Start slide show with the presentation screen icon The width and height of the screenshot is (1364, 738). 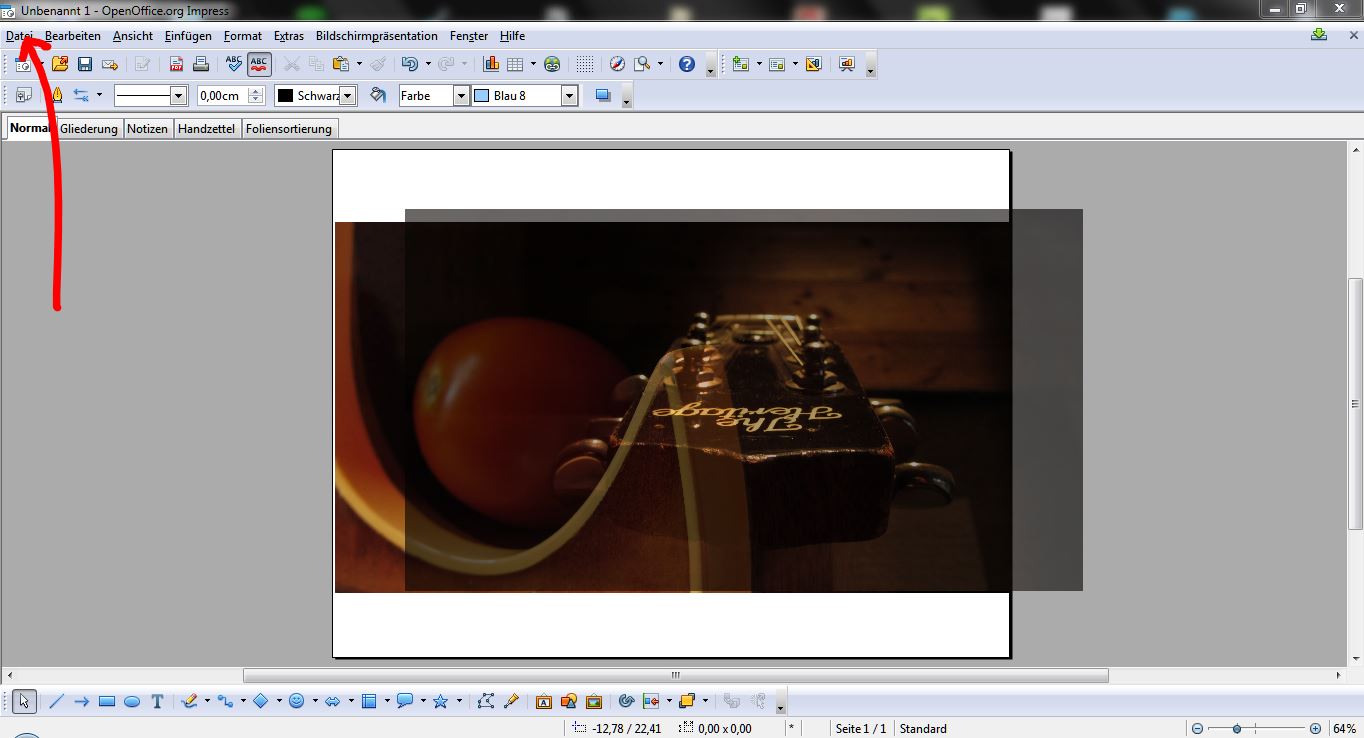click(x=847, y=64)
